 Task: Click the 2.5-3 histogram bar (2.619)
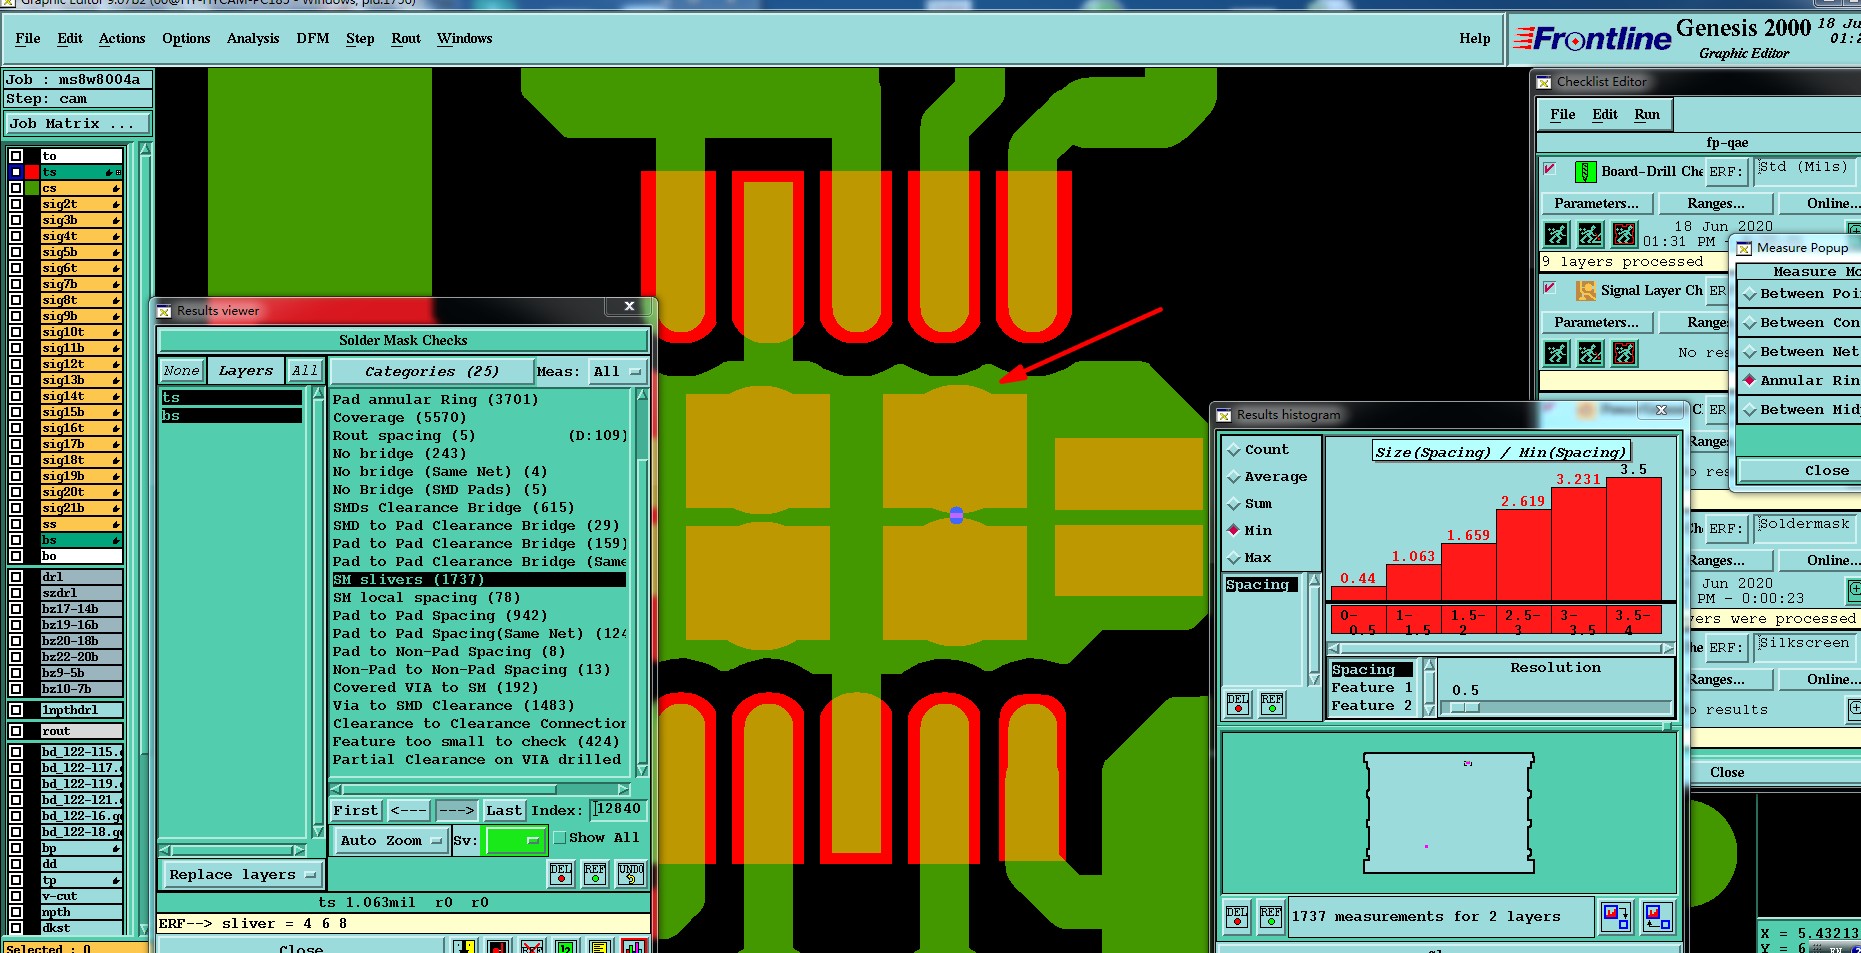(x=1523, y=554)
